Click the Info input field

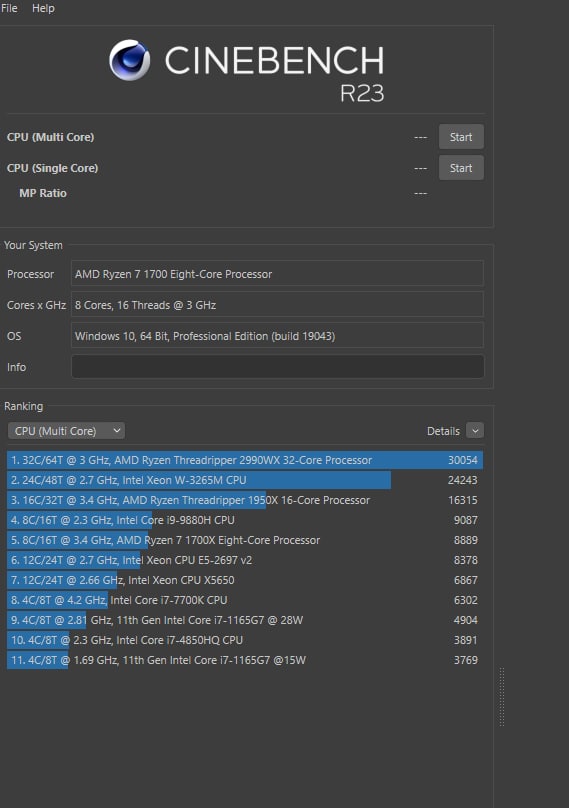pos(277,366)
